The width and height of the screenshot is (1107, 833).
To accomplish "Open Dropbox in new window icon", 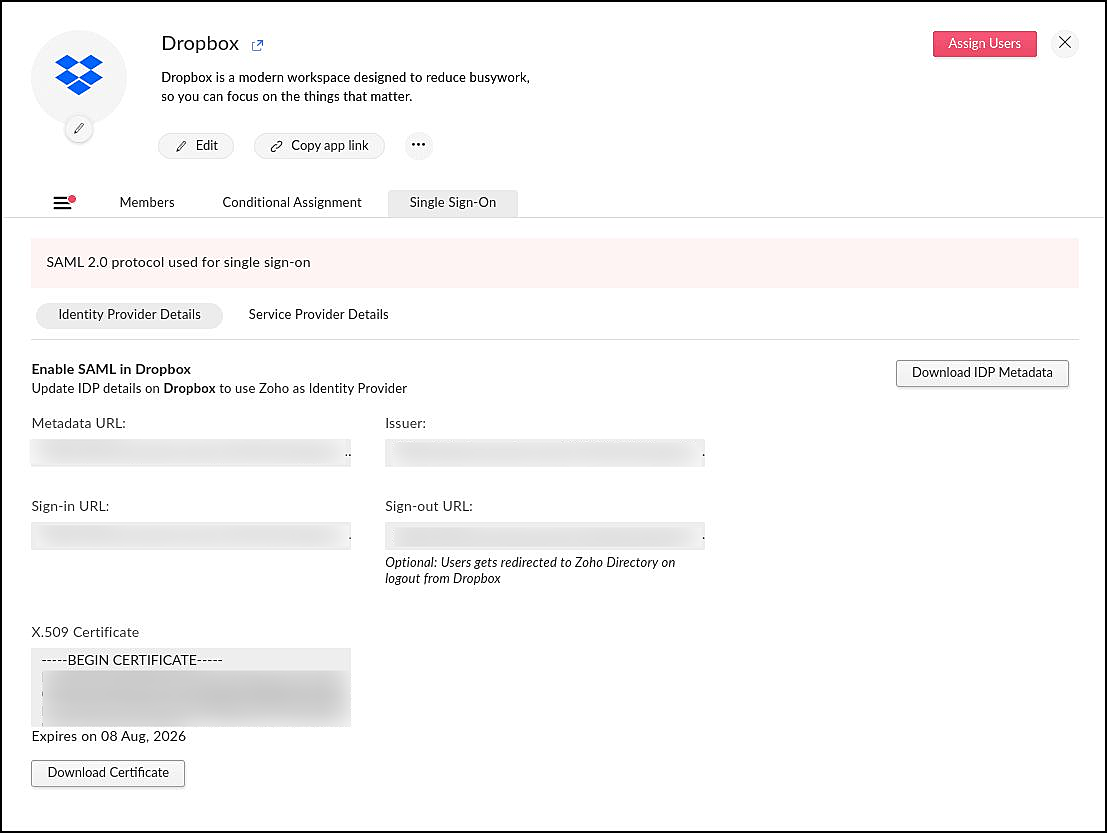I will [258, 45].
